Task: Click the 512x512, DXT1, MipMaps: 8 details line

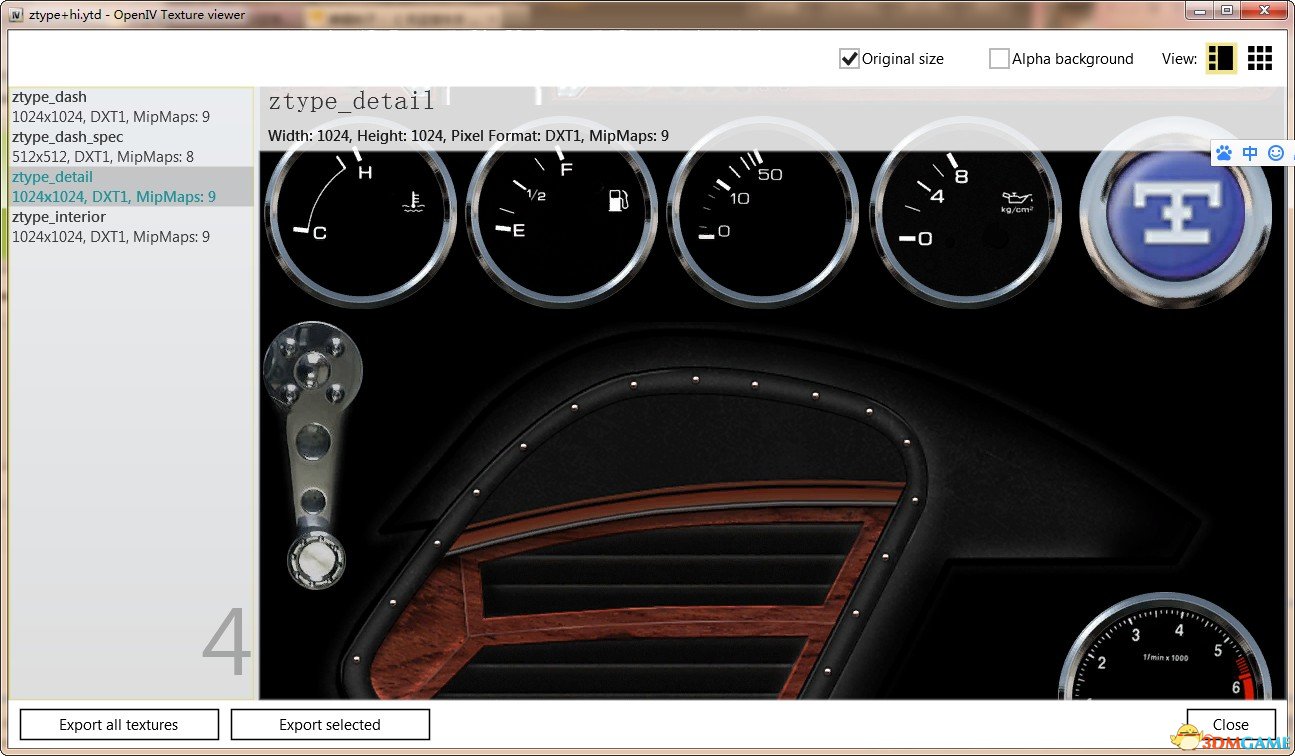Action: click(x=103, y=157)
